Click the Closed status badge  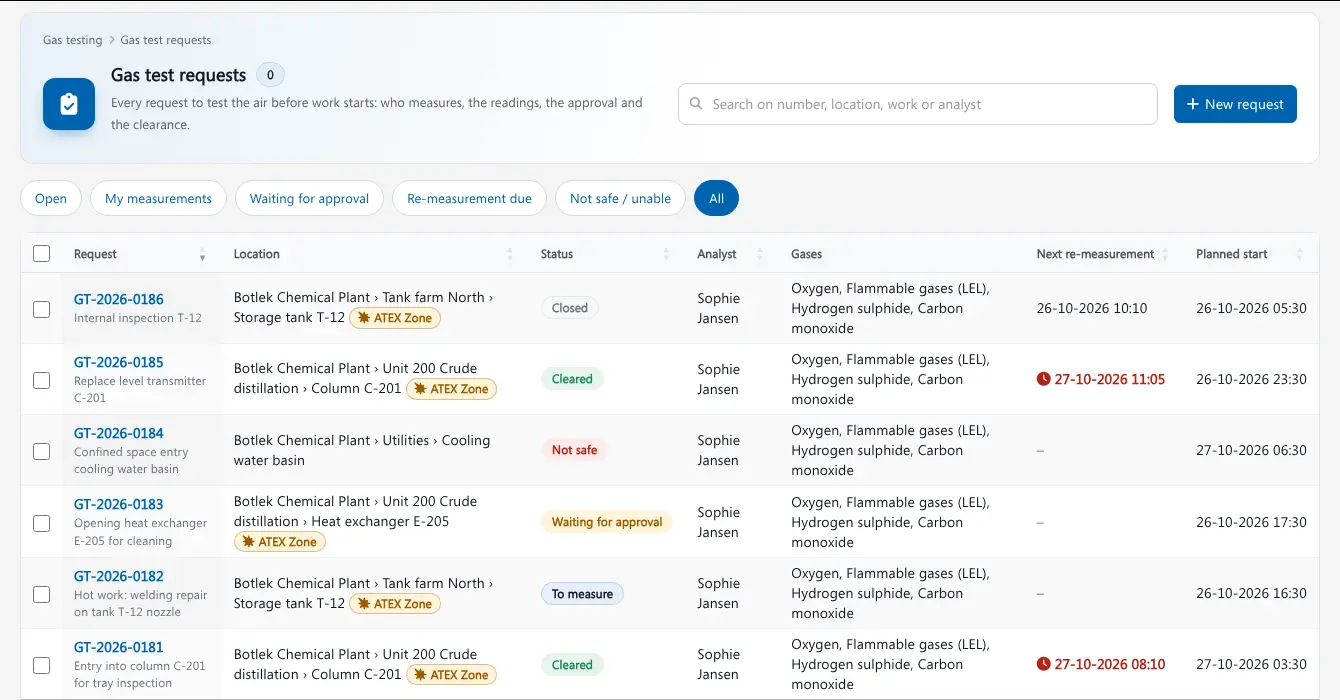tap(570, 308)
